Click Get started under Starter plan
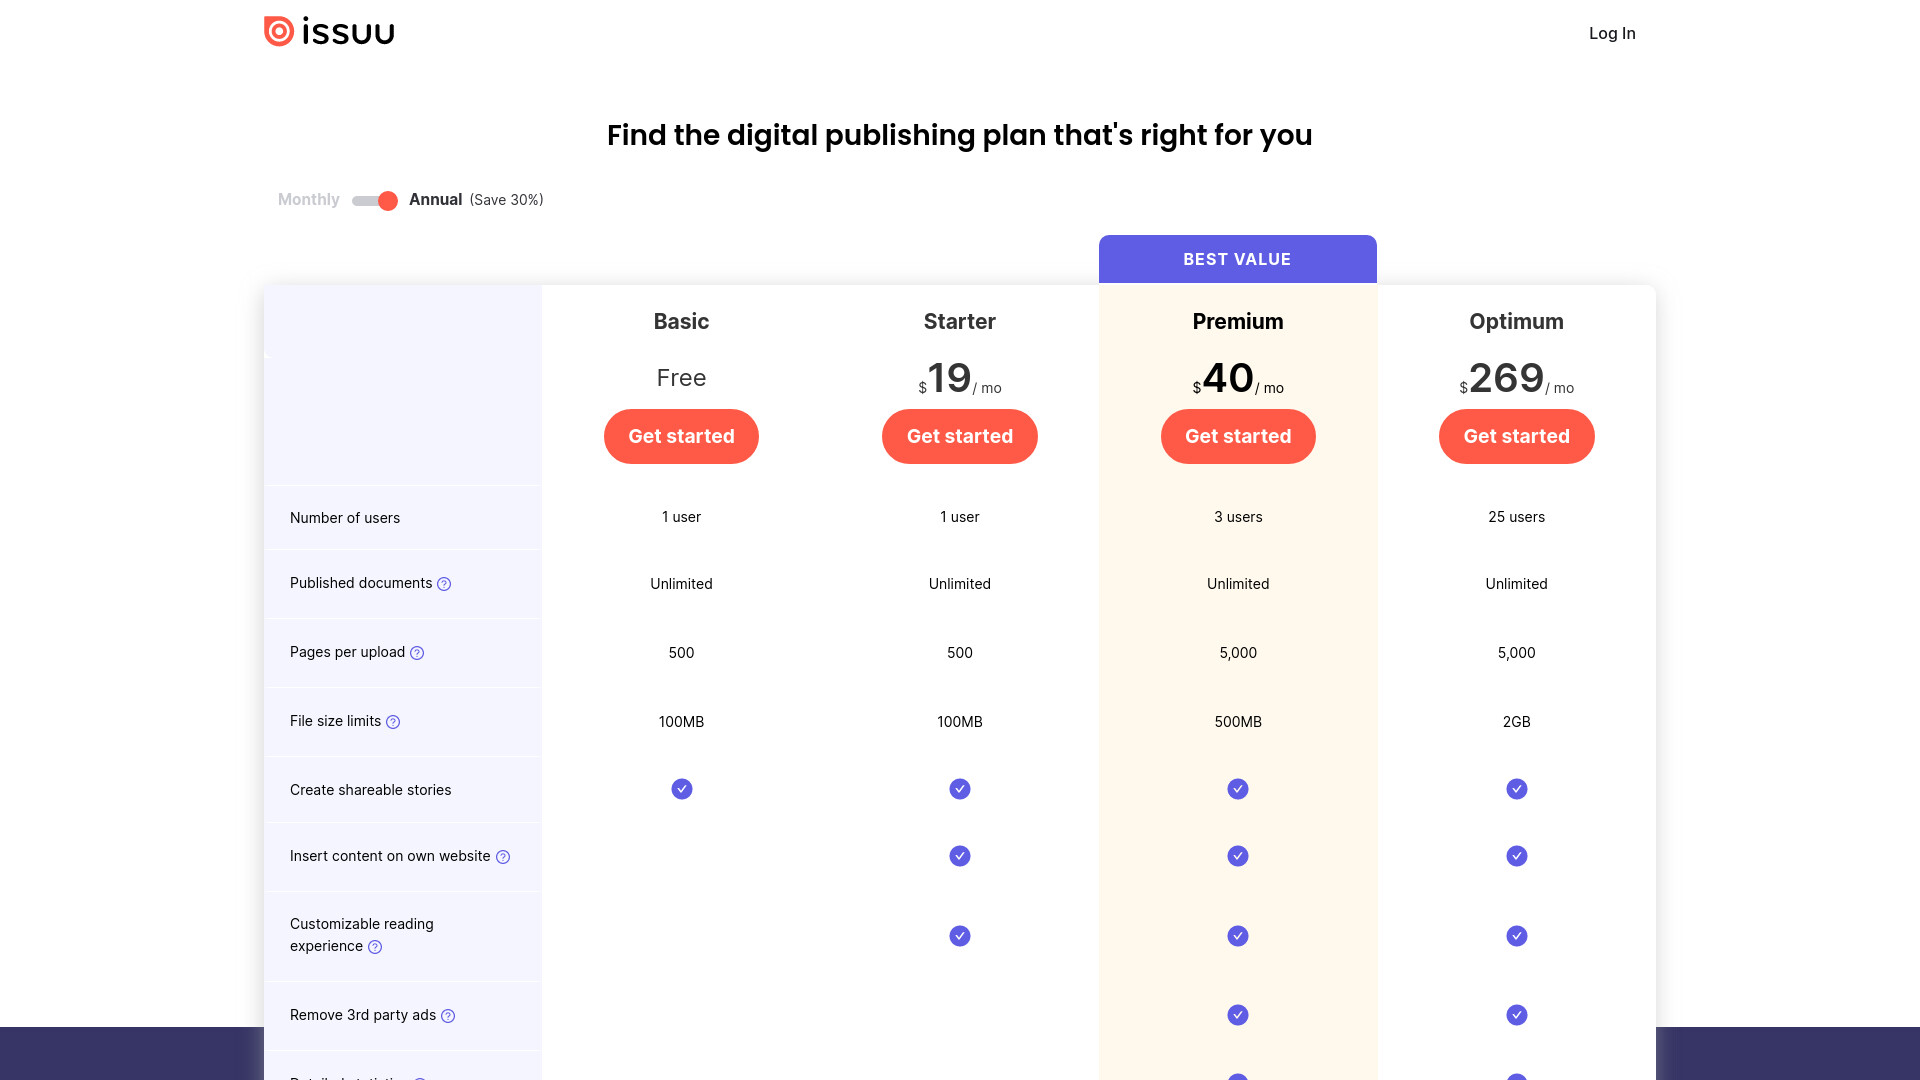The image size is (1920, 1080). (960, 436)
